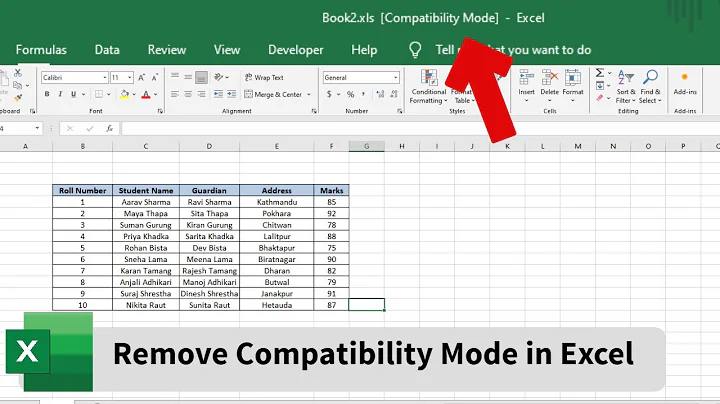Open the Alignment dialog launcher
This screenshot has height=404, width=720.
click(x=314, y=111)
